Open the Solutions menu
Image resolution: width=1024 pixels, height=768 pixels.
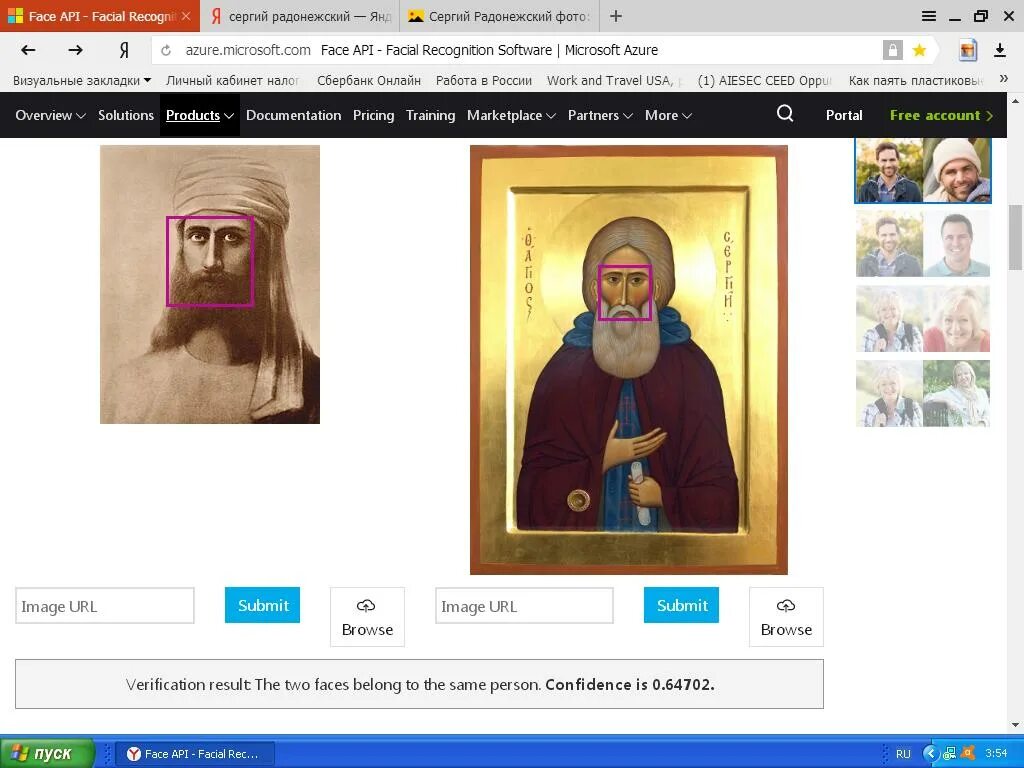click(125, 115)
